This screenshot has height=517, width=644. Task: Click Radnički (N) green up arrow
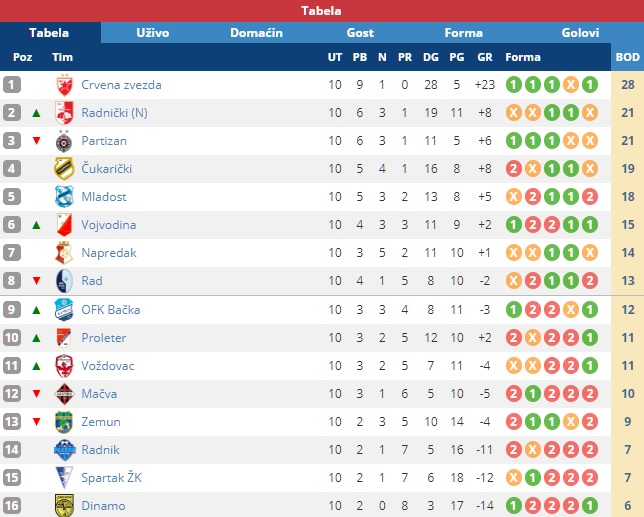(x=37, y=113)
